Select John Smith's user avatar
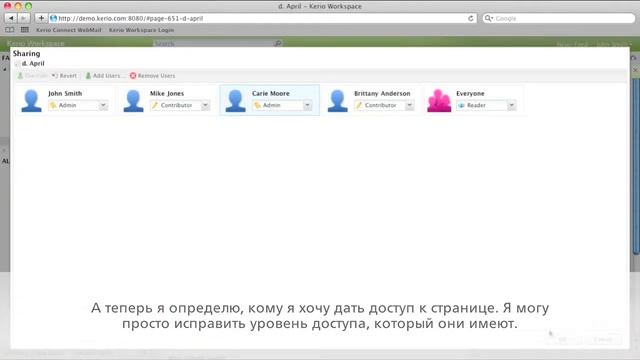This screenshot has width=640, height=360. tap(31, 100)
